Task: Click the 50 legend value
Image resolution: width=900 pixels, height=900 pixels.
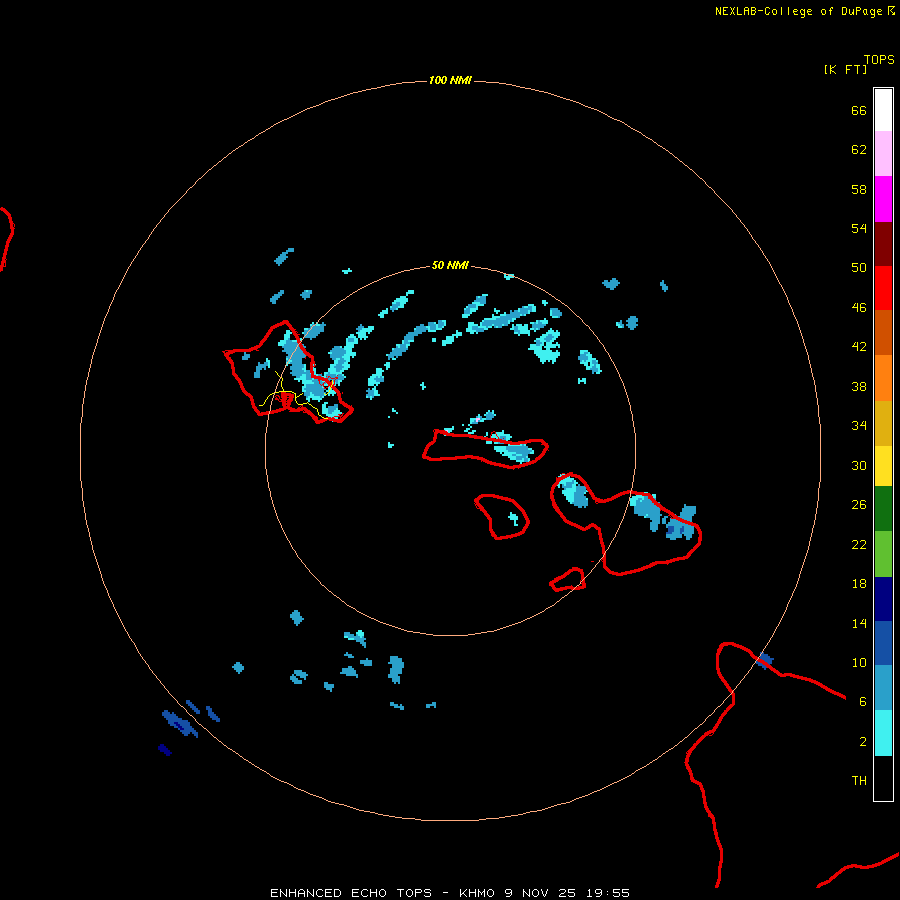Action: [x=859, y=267]
